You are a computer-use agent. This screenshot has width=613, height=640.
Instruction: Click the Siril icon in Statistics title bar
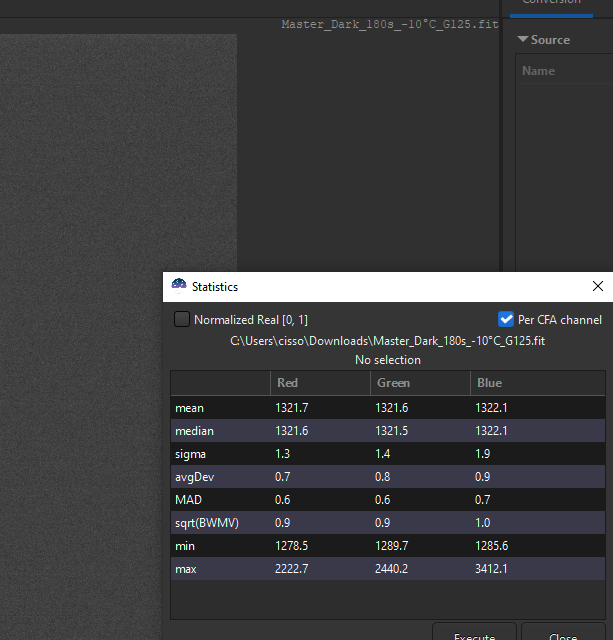pos(179,286)
